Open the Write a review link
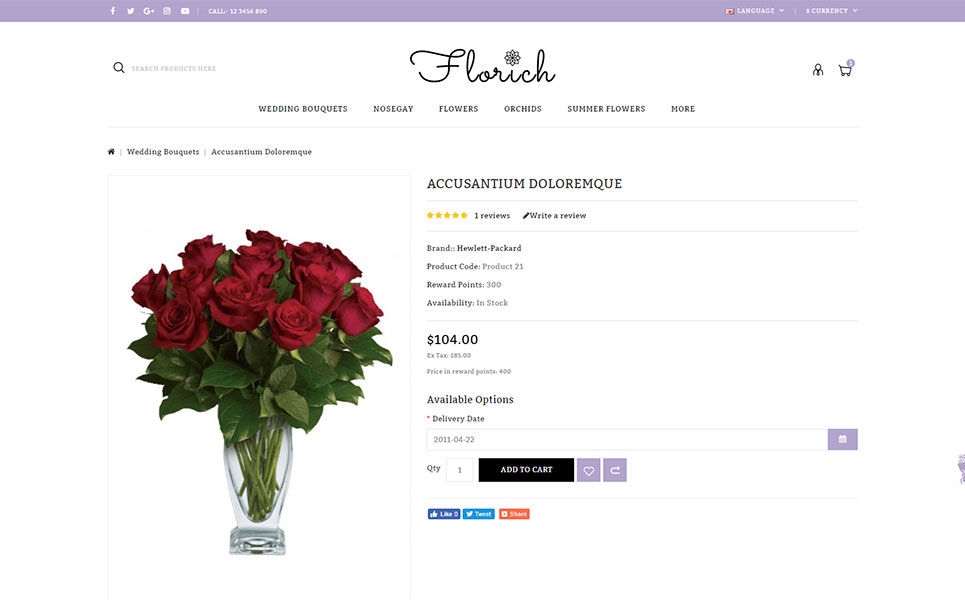Viewport: 965px width, 600px height. tap(555, 215)
